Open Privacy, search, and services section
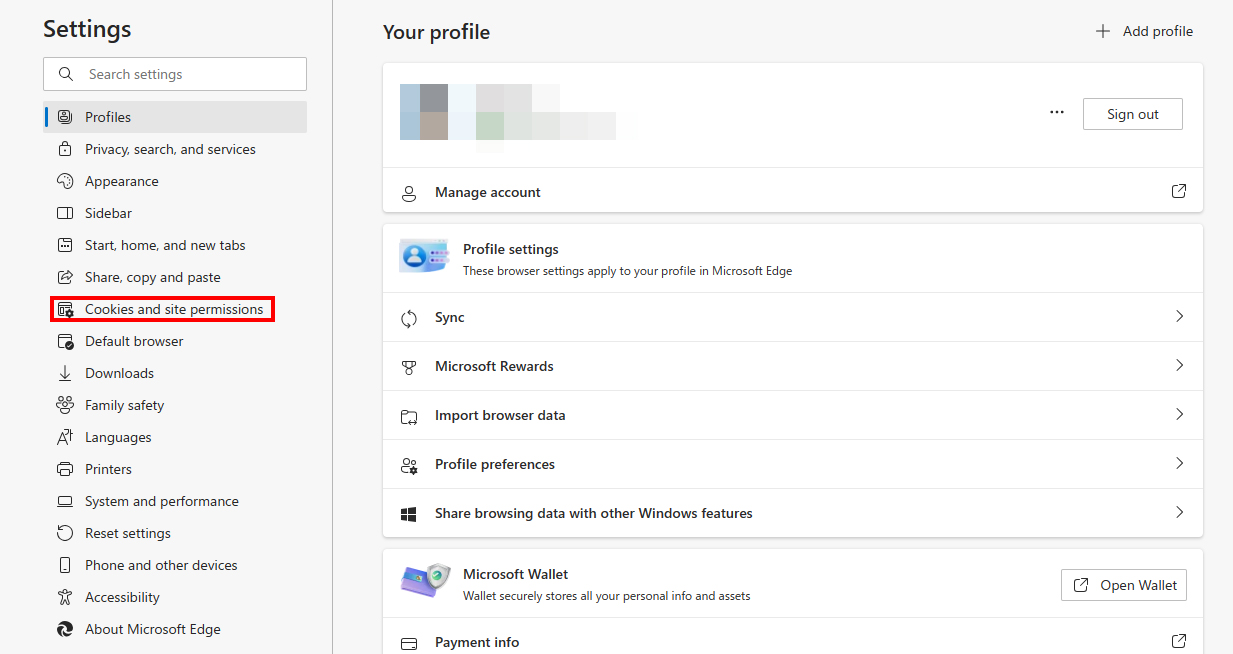This screenshot has height=654, width=1233. coord(176,149)
